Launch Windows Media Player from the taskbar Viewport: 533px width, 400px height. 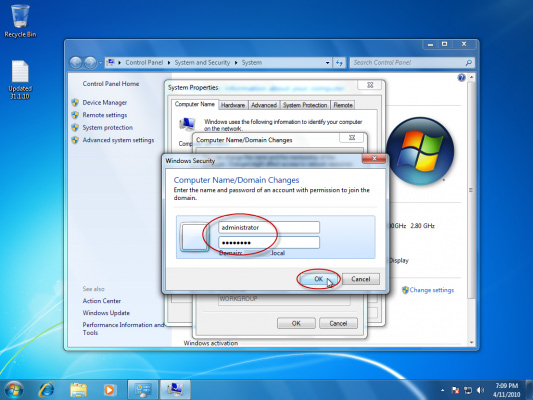coord(109,390)
